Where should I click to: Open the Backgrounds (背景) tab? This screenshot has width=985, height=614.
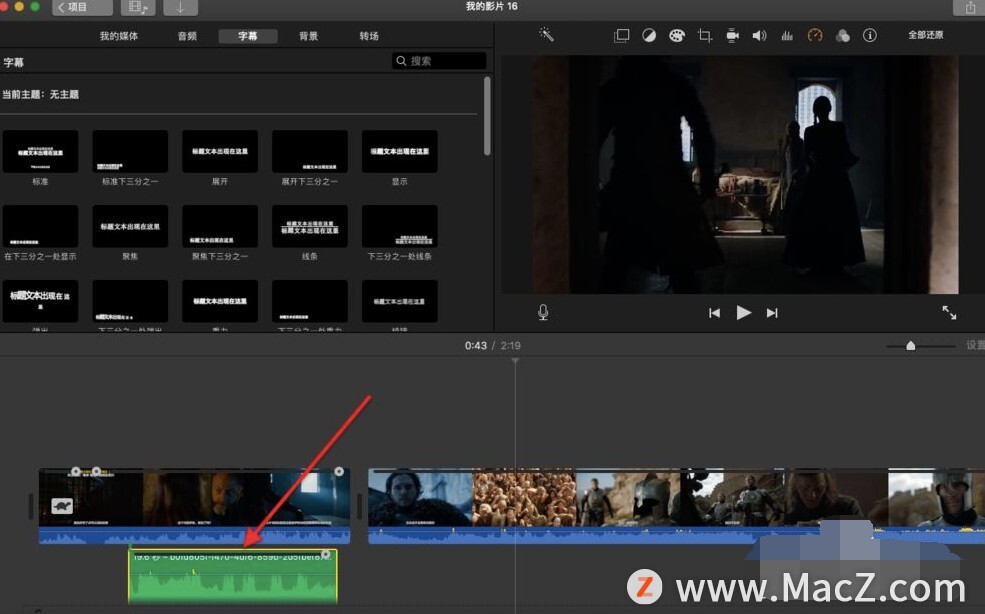pyautogui.click(x=308, y=36)
